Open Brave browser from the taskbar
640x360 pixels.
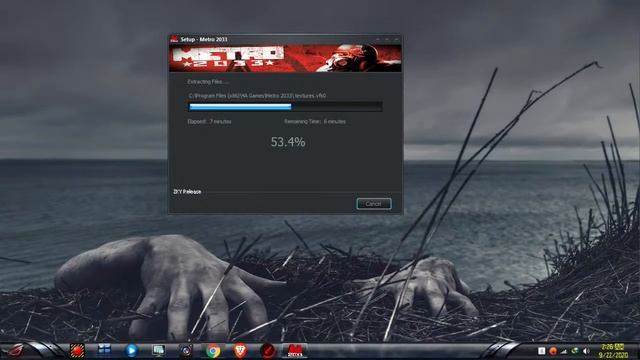pos(240,351)
